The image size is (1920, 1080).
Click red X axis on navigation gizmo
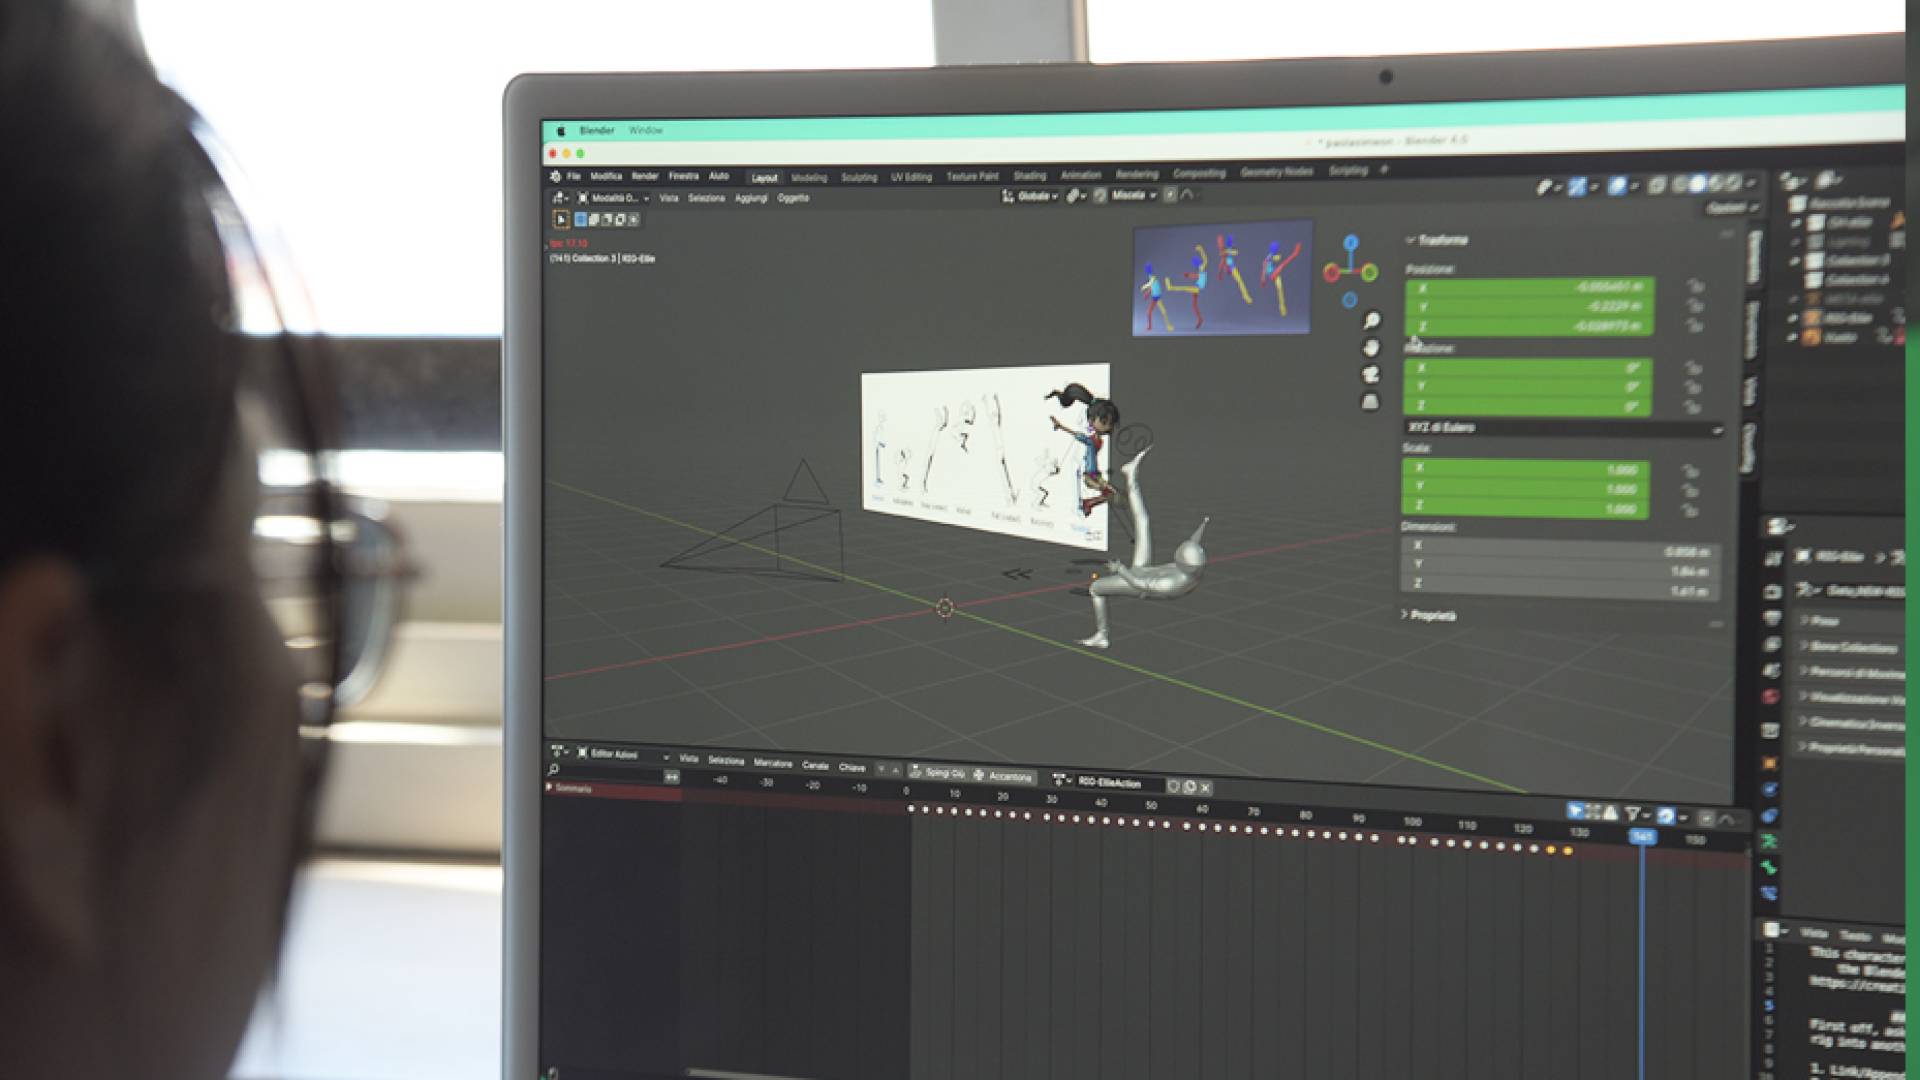1331,272
